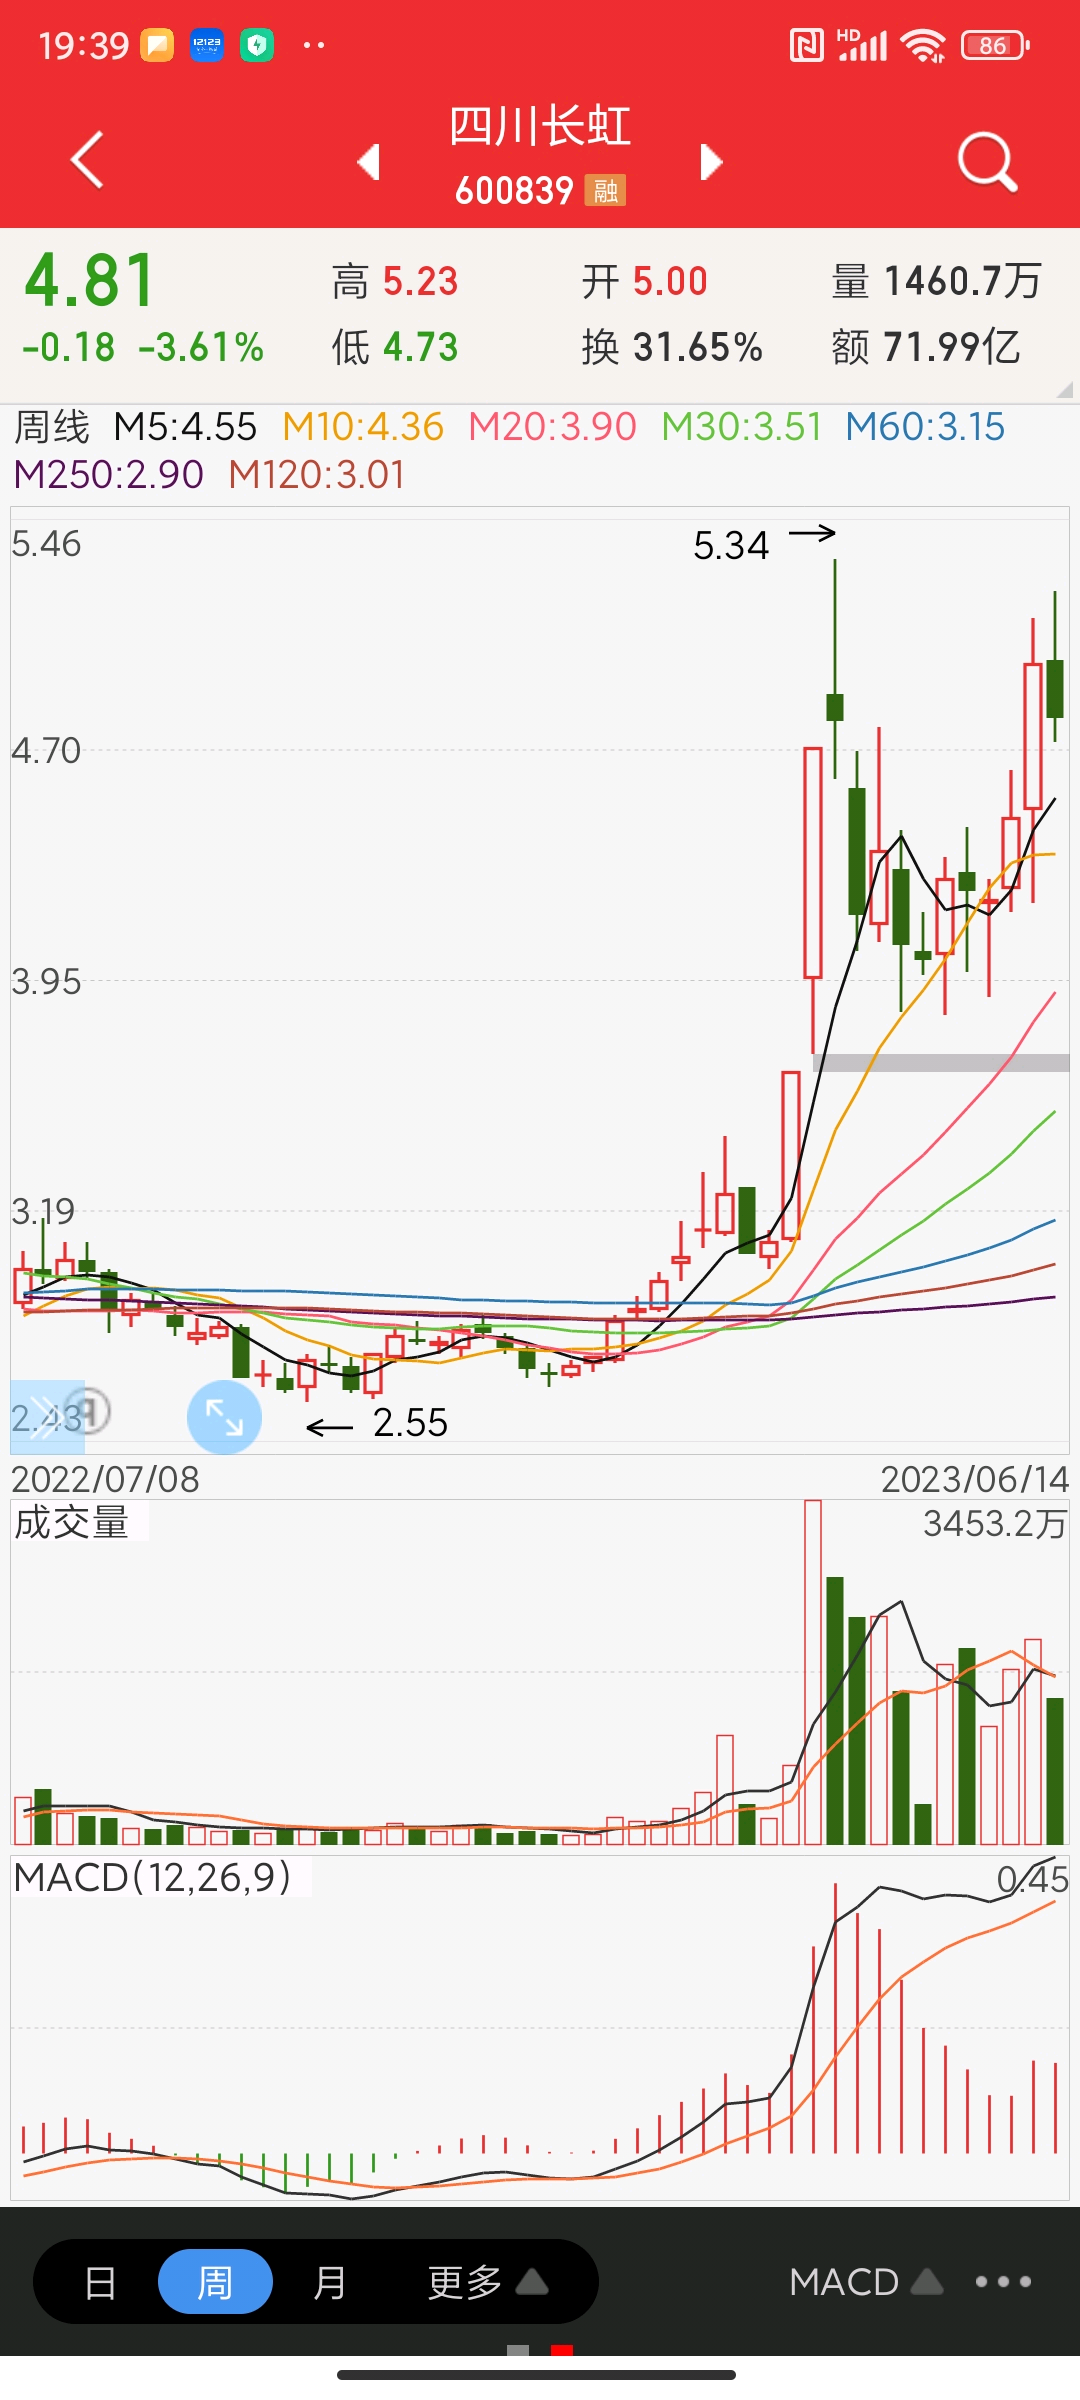Tap the M120:3.01 moving average label

tap(317, 474)
